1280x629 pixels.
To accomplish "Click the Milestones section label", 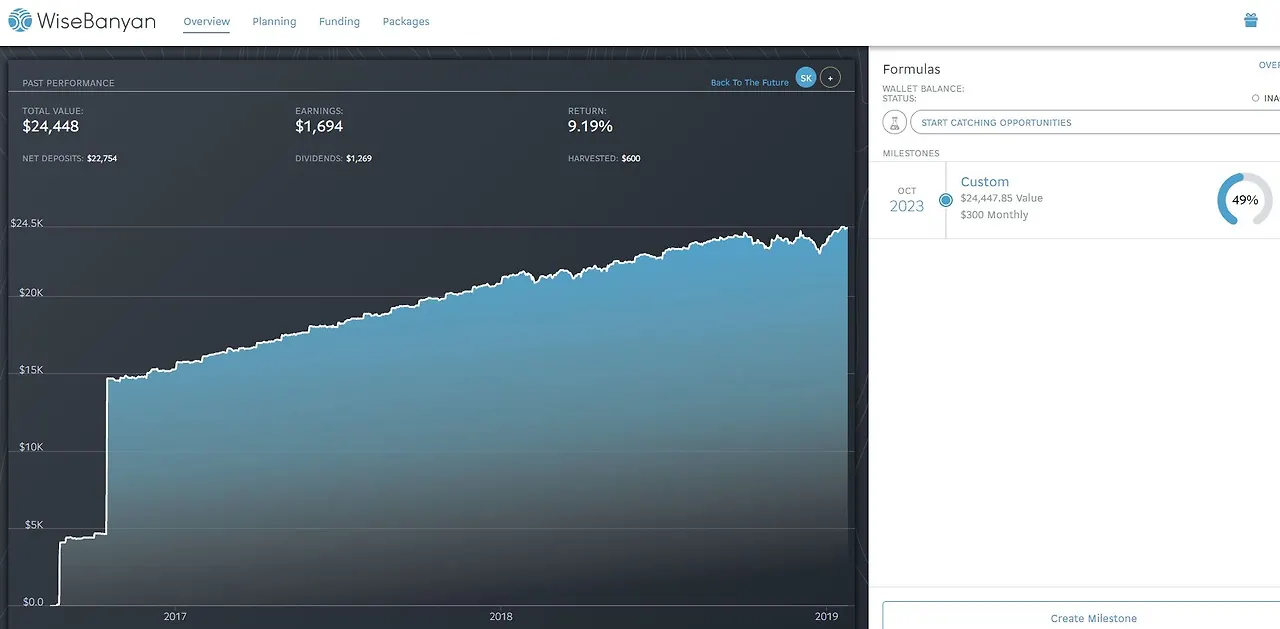I will pos(911,153).
